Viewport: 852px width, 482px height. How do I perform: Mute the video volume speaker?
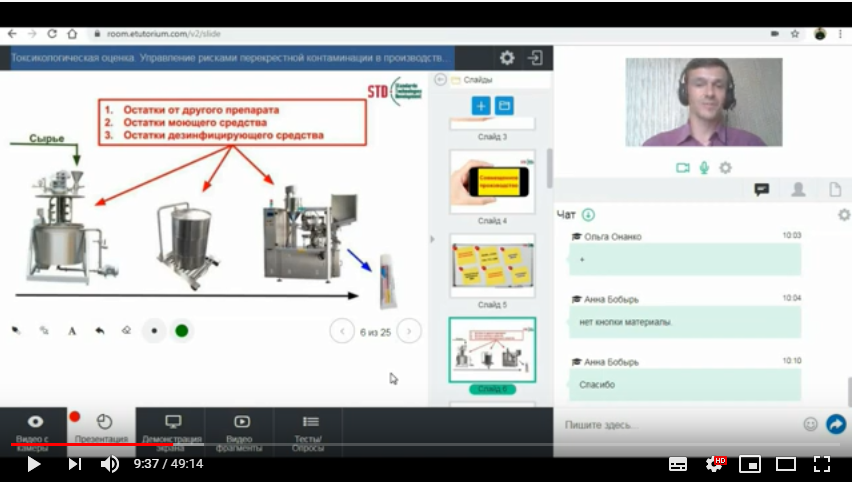110,464
